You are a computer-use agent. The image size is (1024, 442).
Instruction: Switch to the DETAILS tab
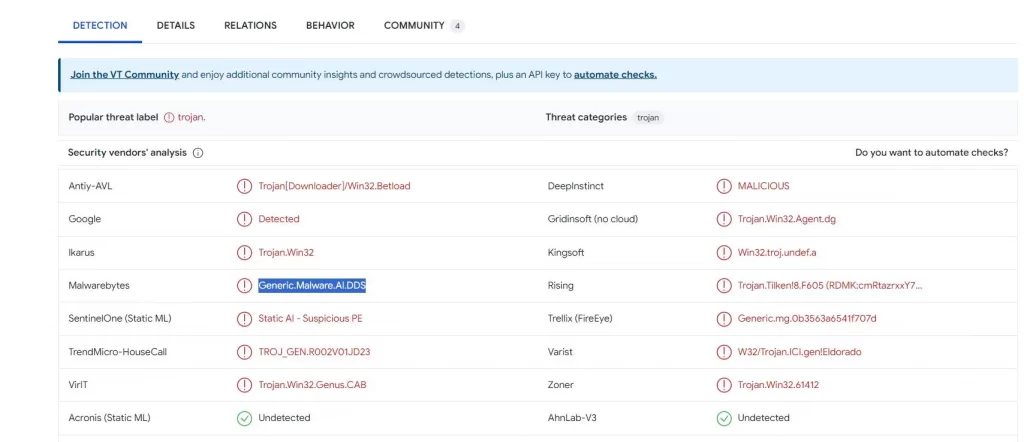(x=176, y=25)
